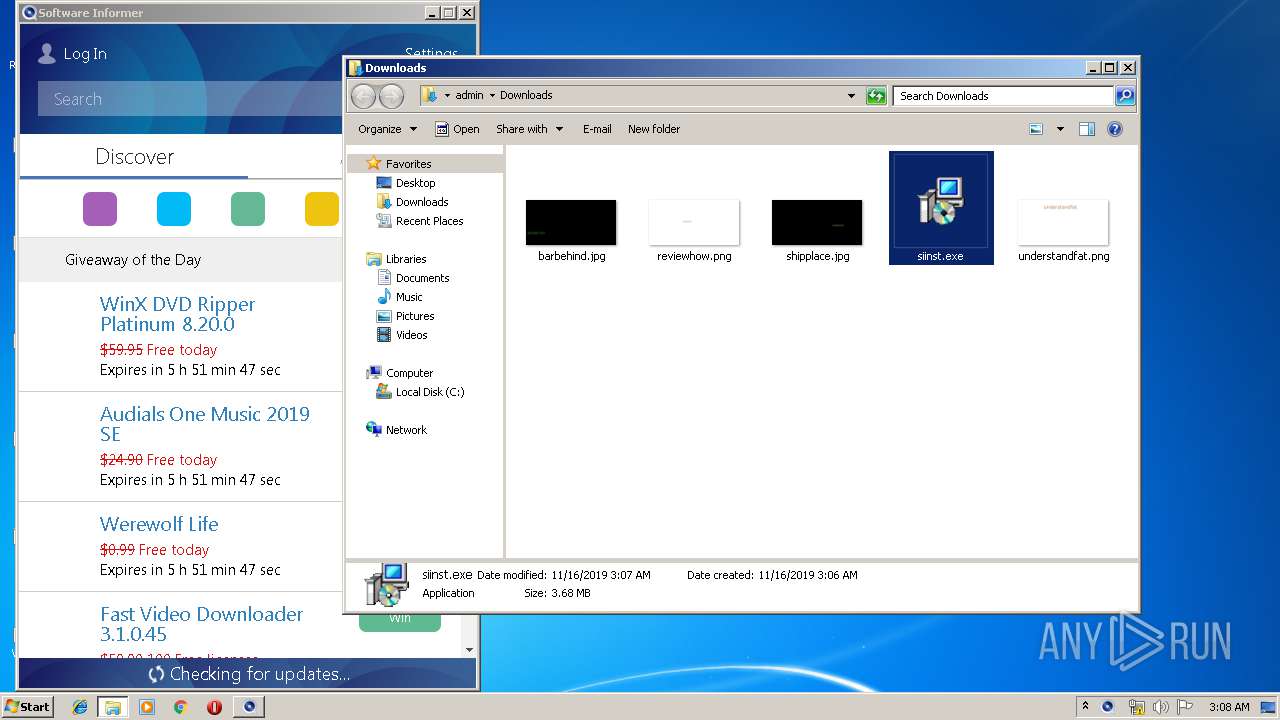Click the 3:08 AM taskbar clock
The image size is (1280, 720).
pos(1229,707)
